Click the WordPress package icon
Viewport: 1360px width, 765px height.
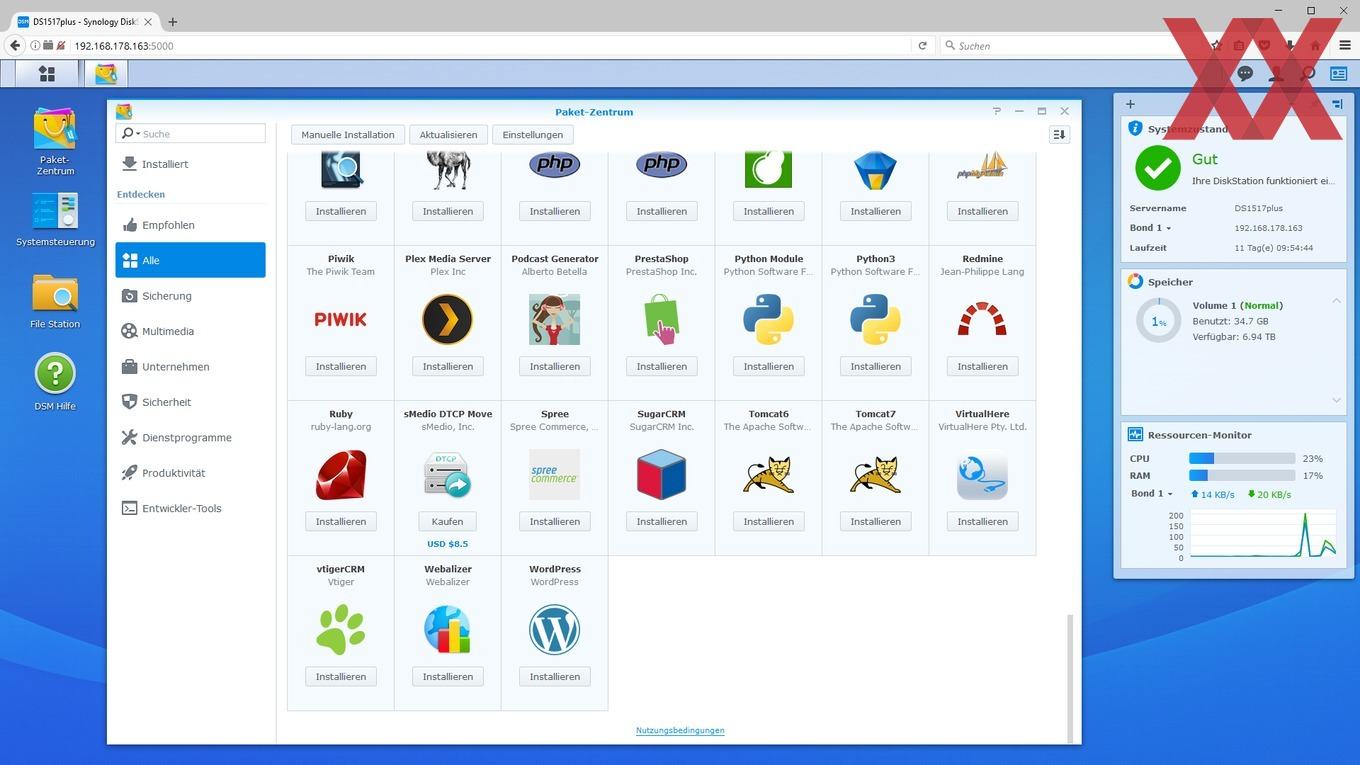555,629
